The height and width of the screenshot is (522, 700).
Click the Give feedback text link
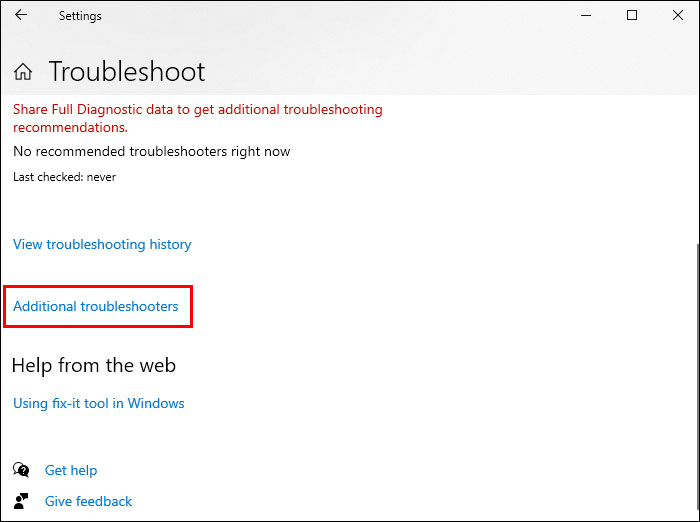point(88,501)
